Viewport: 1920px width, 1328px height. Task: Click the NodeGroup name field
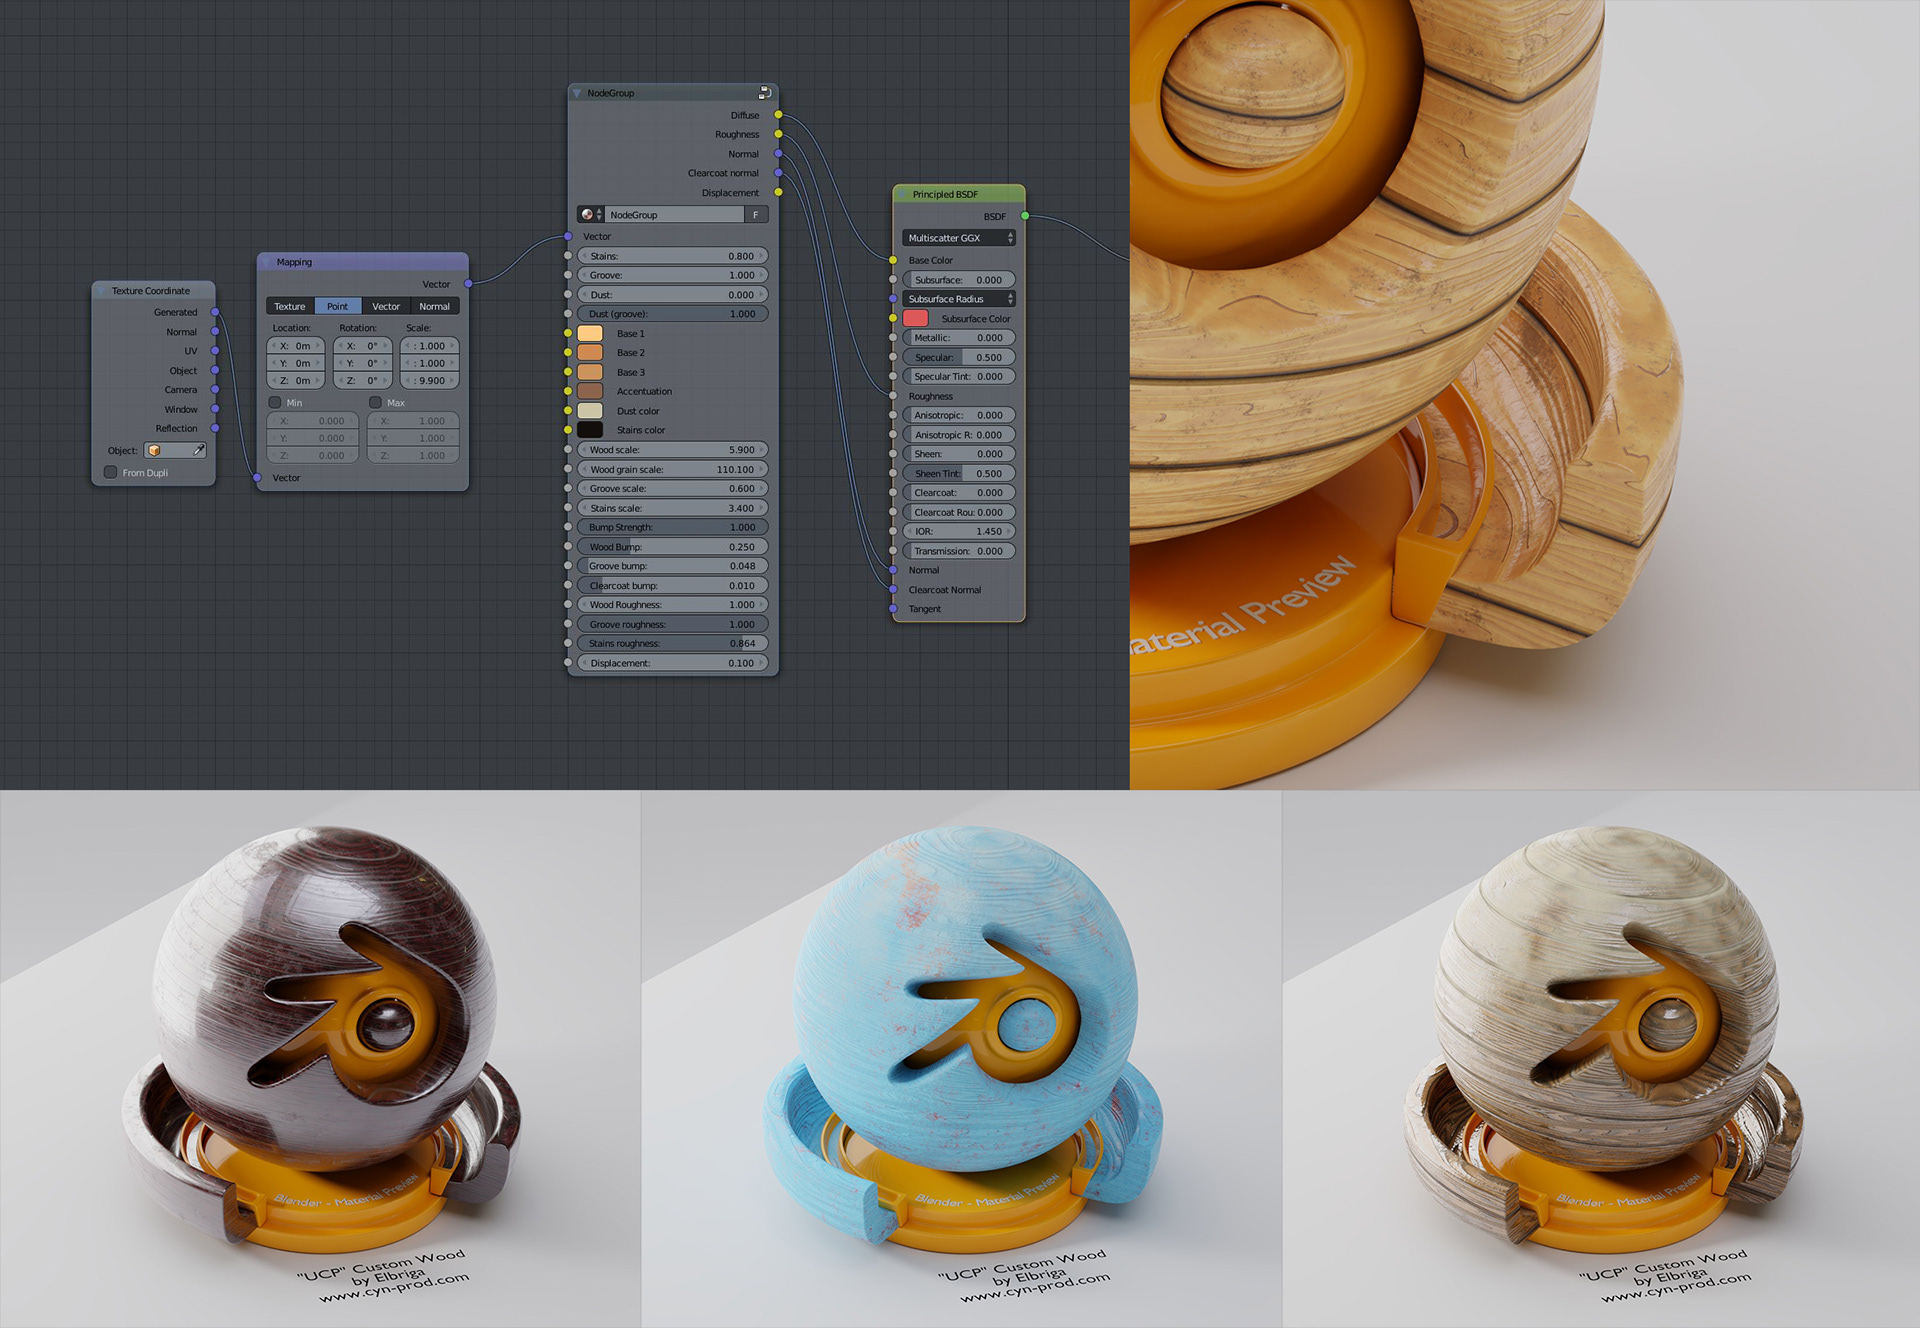[x=675, y=215]
